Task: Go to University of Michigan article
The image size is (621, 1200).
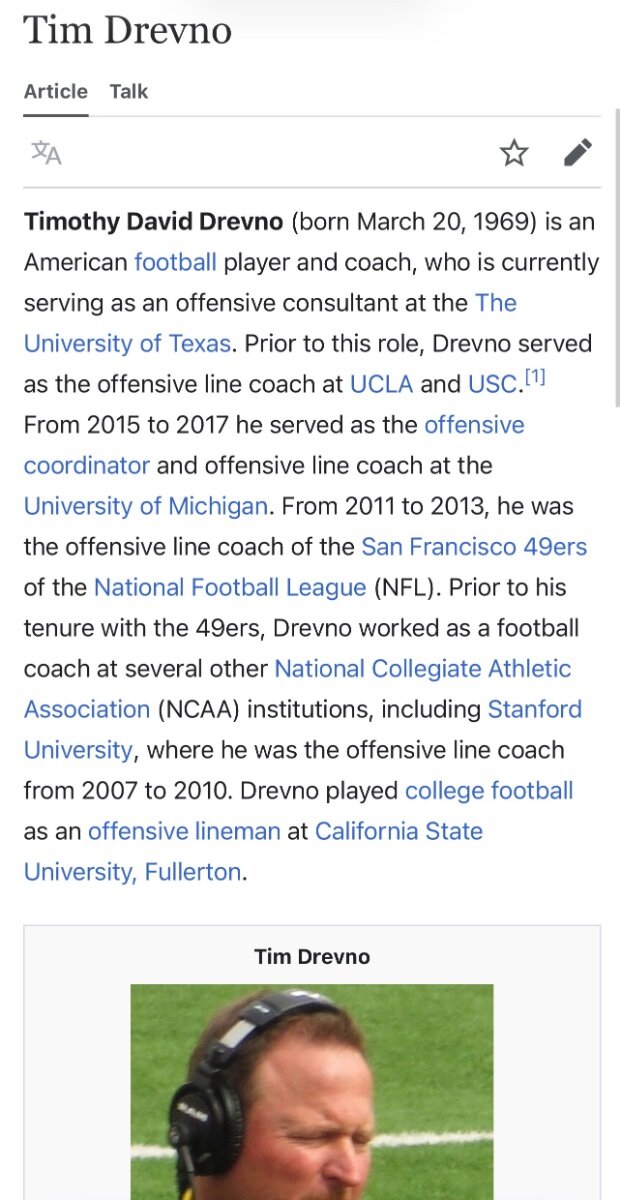Action: tap(146, 506)
